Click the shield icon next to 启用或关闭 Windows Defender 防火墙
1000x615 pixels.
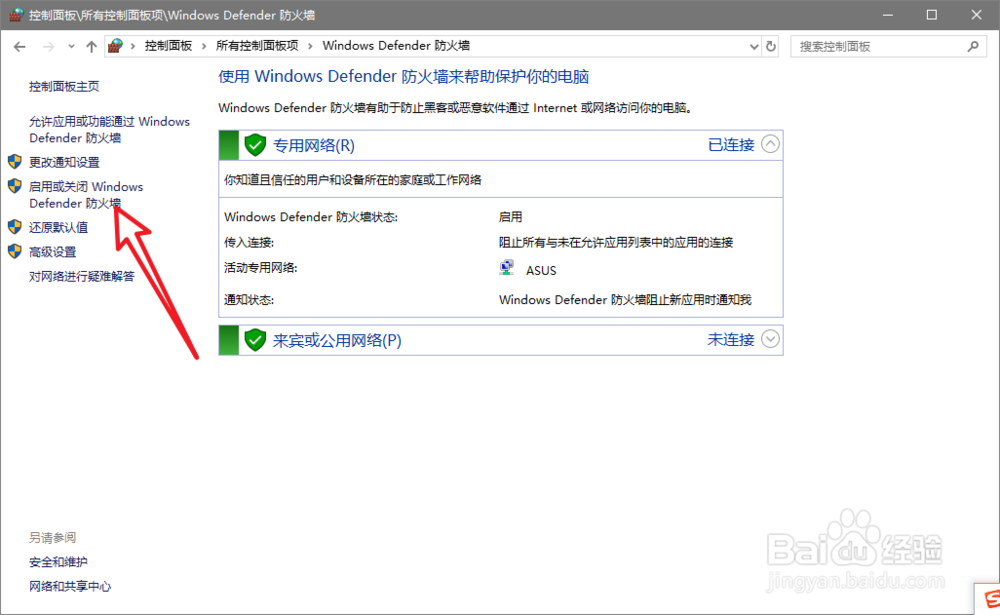point(14,186)
